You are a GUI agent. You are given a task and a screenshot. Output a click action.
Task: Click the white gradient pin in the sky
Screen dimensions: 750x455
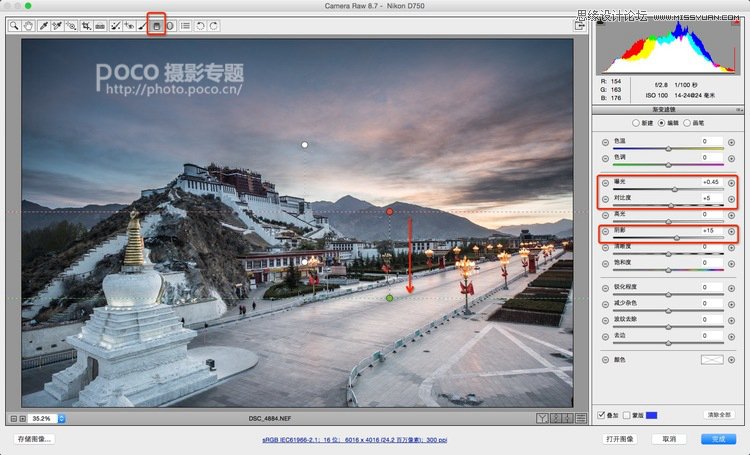[x=305, y=144]
